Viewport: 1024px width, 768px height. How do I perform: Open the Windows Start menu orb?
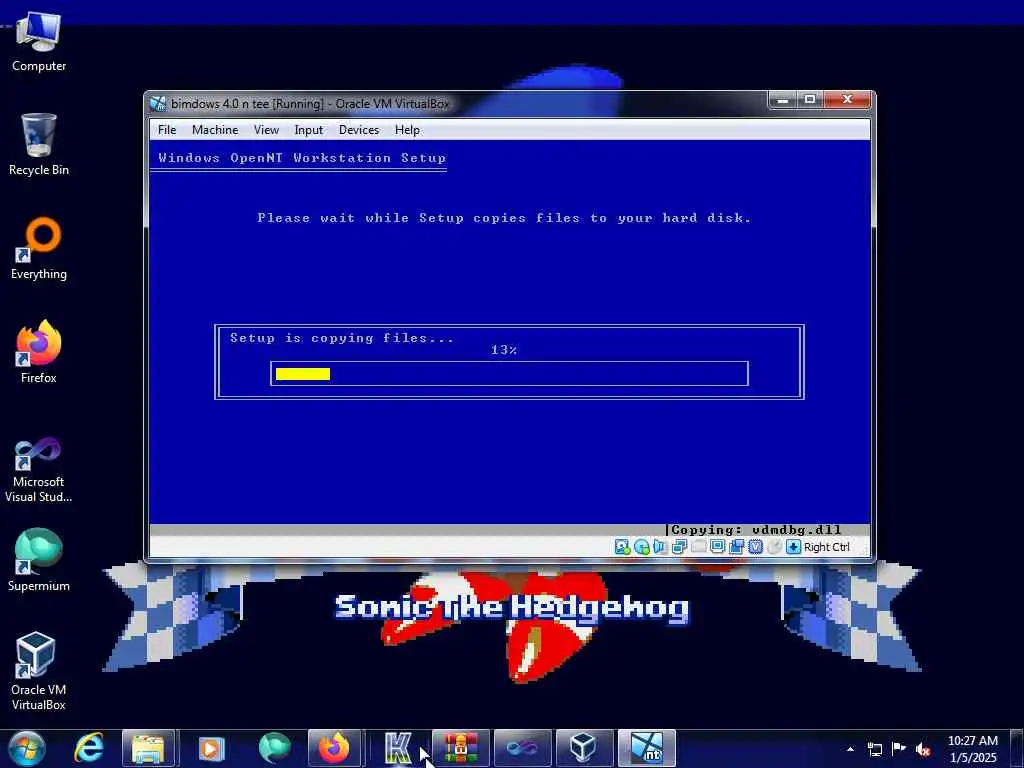click(x=26, y=748)
